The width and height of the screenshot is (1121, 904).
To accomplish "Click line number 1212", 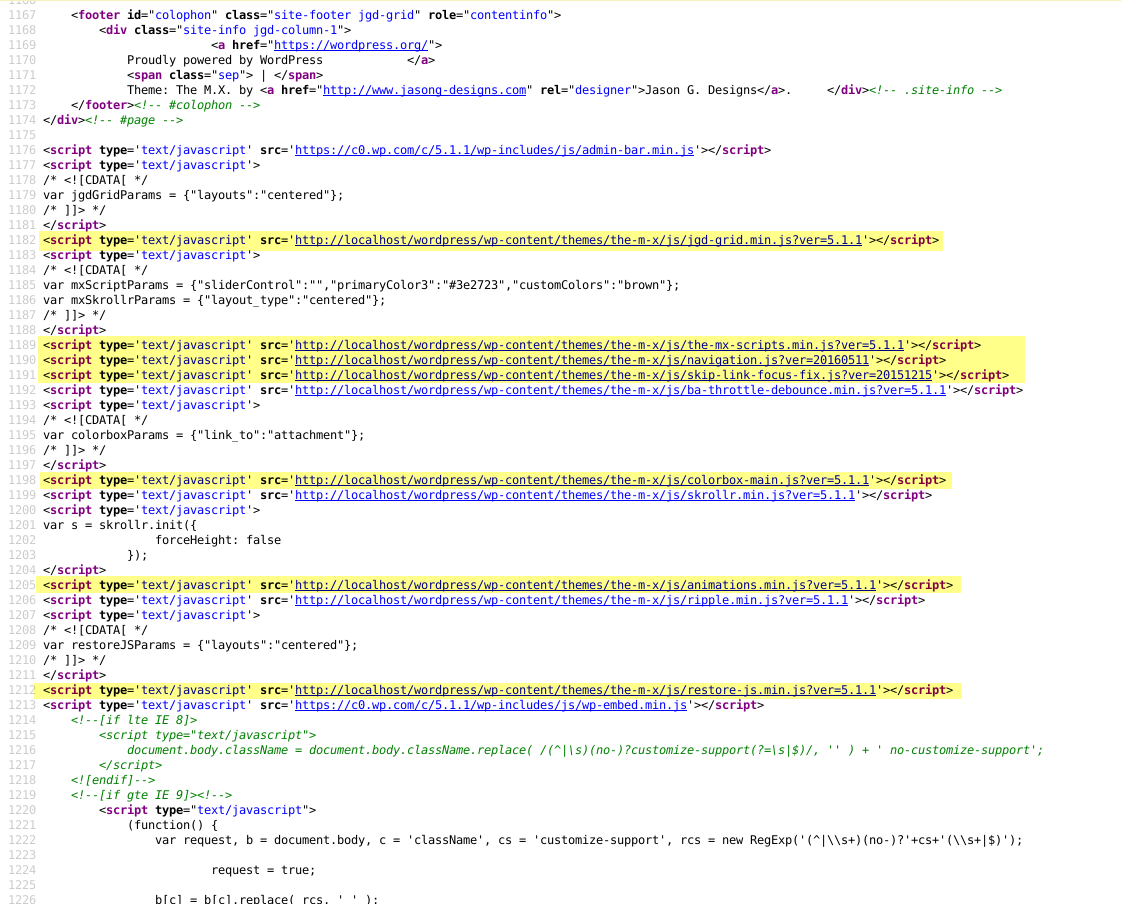I will pyautogui.click(x=22, y=691).
